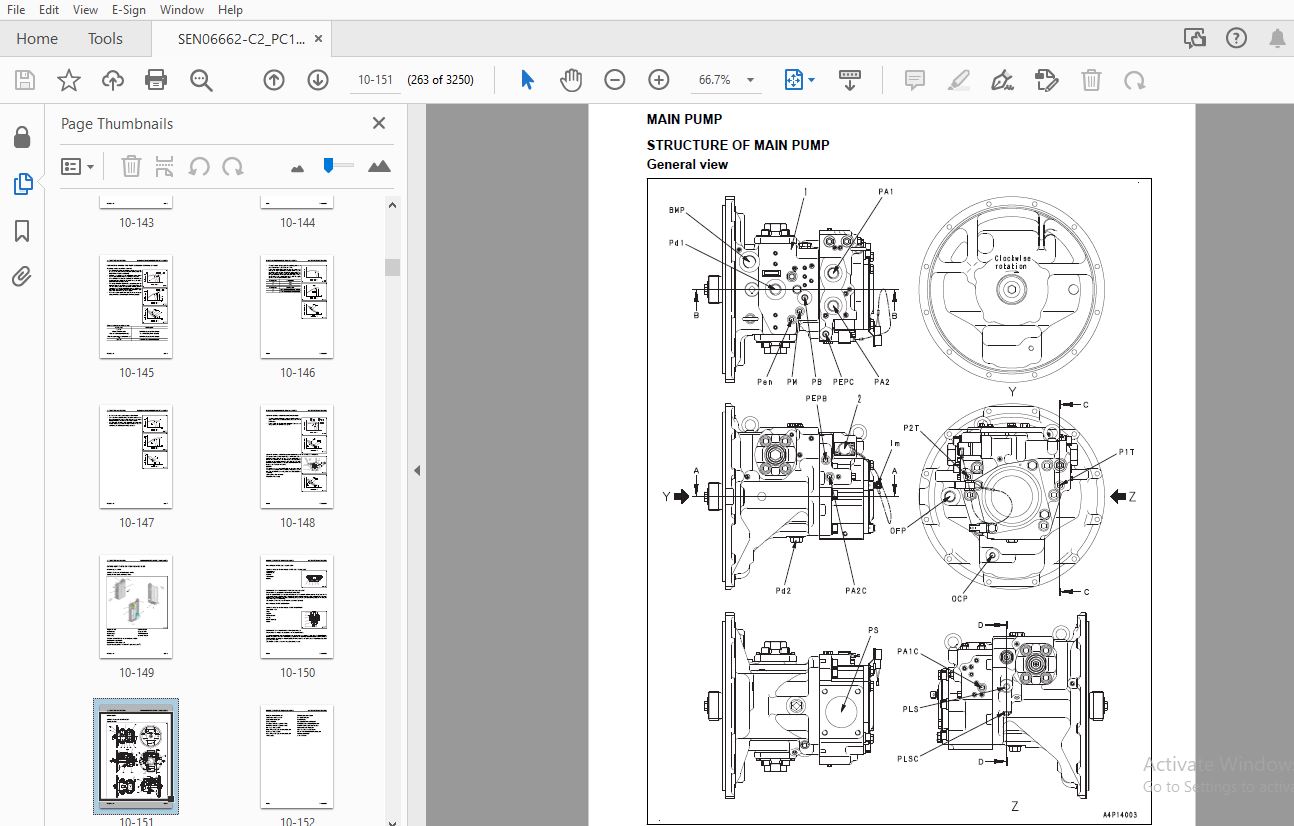Screen dimensions: 1294x826
Task: Select the page 10-149 thumbnail
Action: [x=136, y=607]
